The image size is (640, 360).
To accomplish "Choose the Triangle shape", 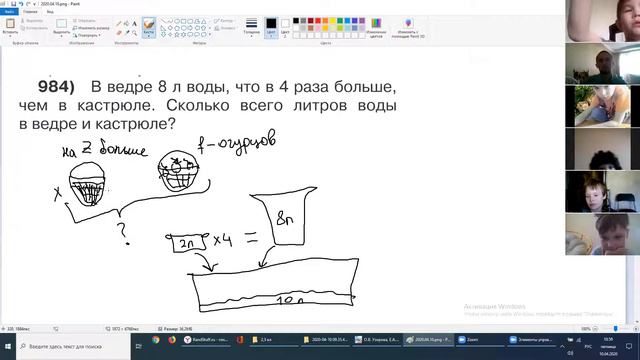I will pyautogui.click(x=204, y=21).
